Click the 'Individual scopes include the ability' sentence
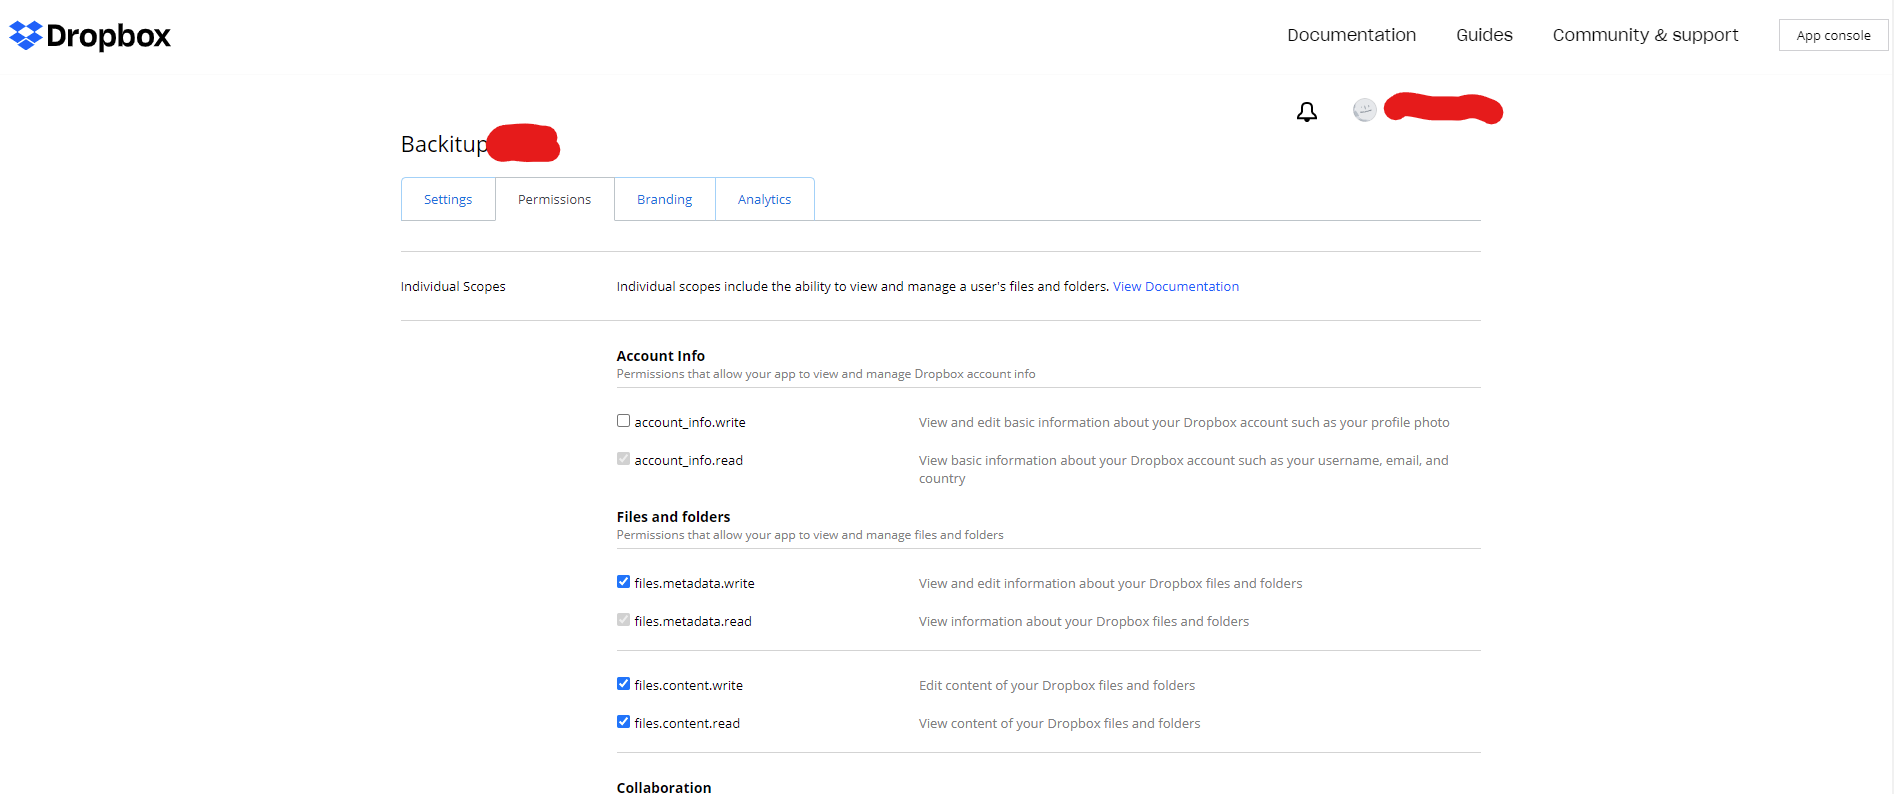 coord(863,286)
